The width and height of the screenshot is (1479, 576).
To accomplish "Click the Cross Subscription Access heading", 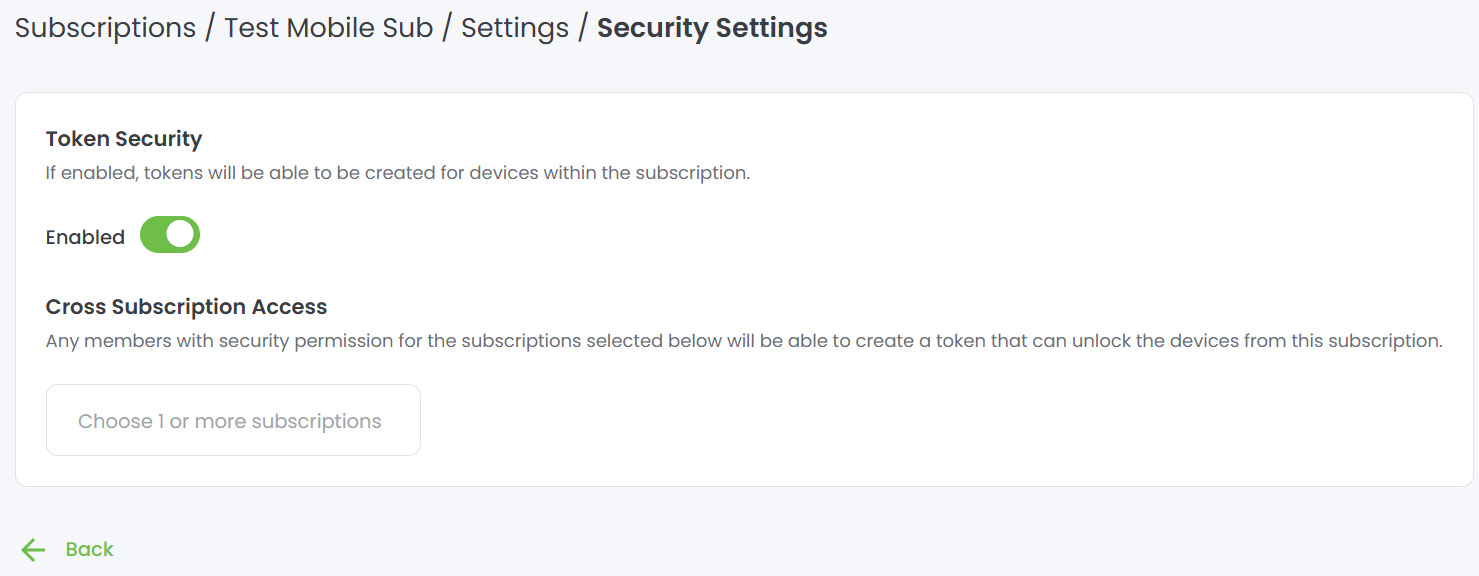I will tap(187, 307).
